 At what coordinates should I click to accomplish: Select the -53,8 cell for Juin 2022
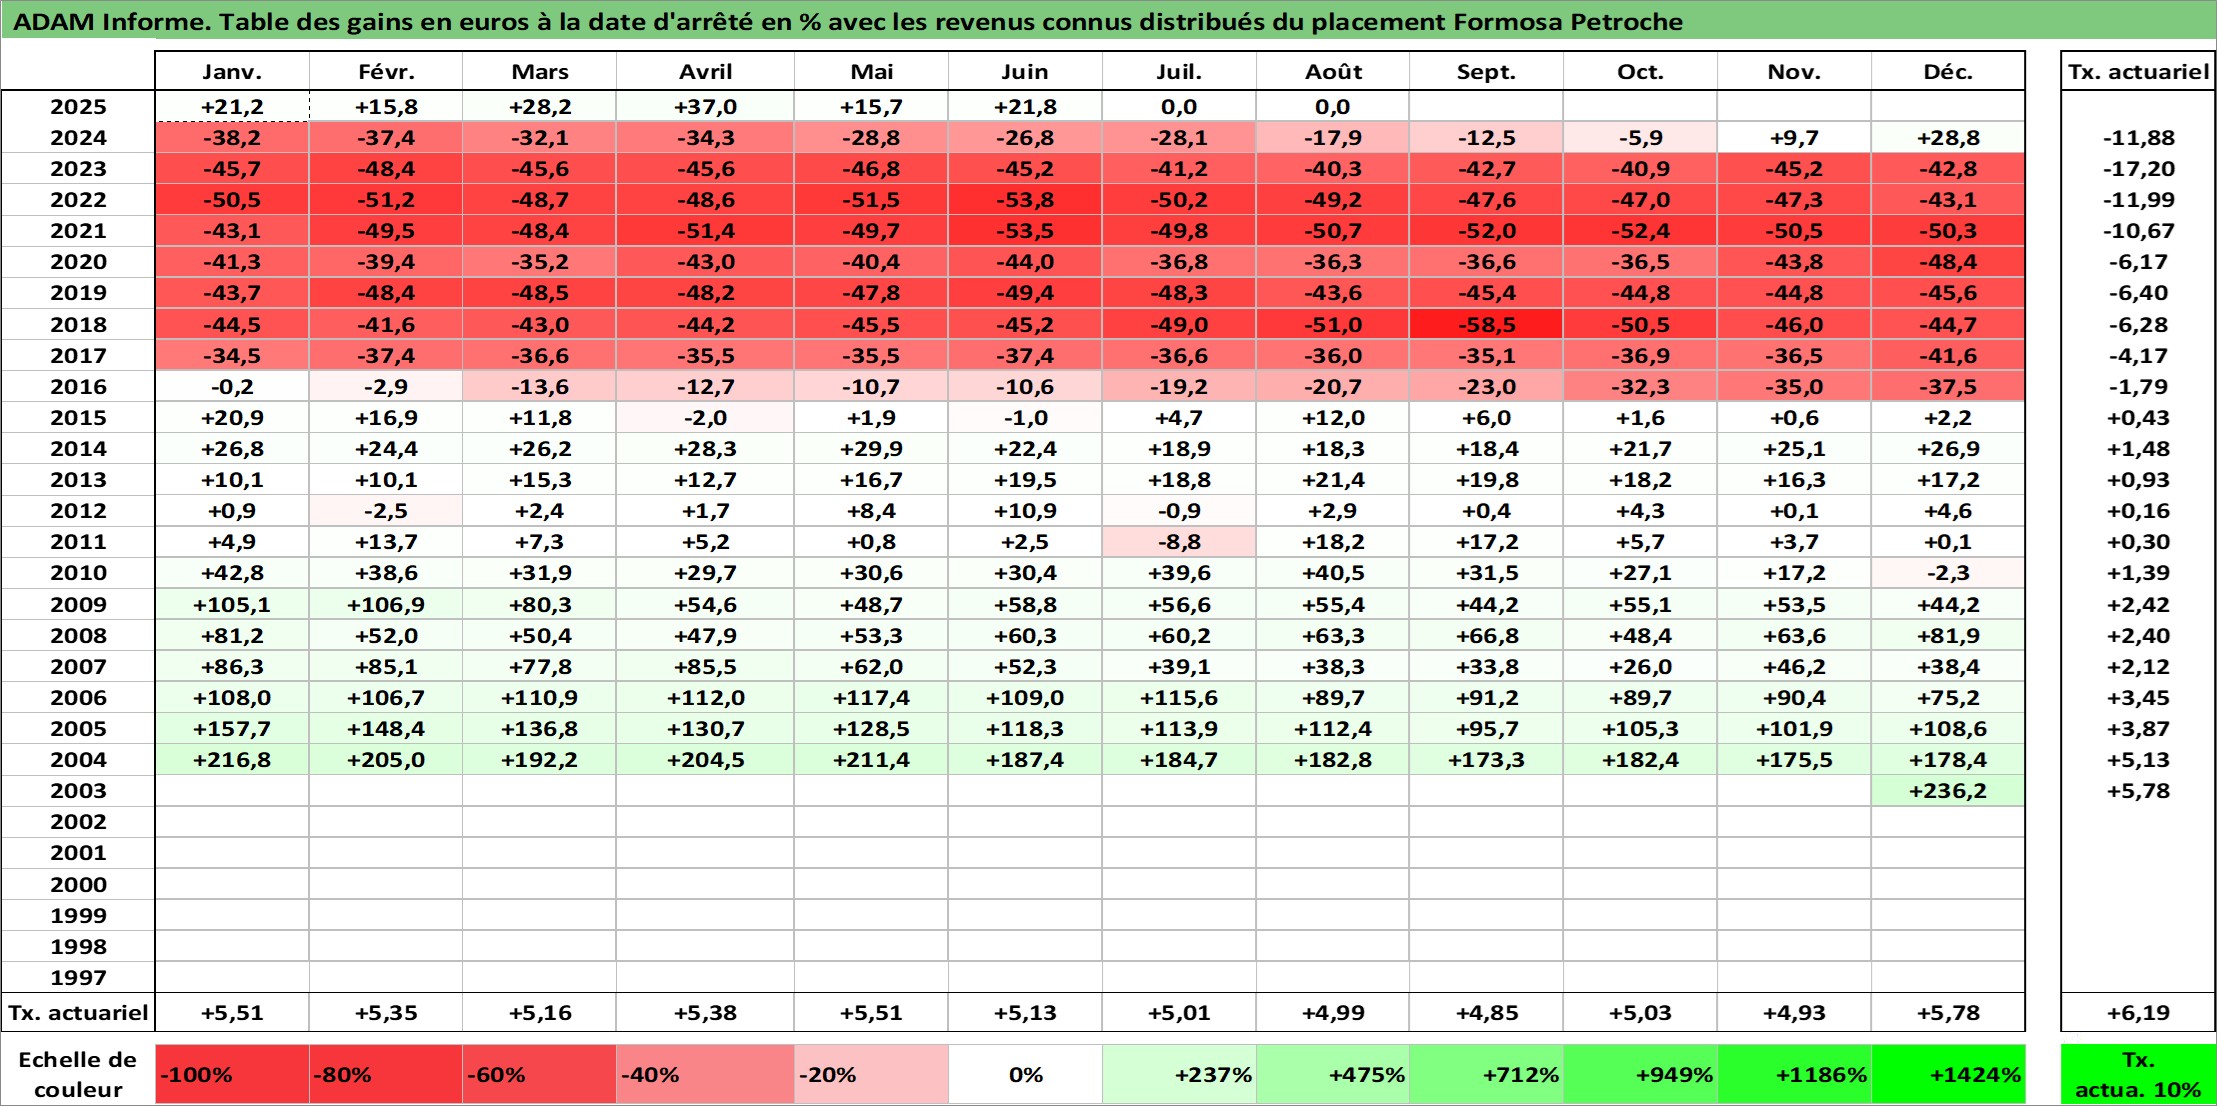point(1025,200)
